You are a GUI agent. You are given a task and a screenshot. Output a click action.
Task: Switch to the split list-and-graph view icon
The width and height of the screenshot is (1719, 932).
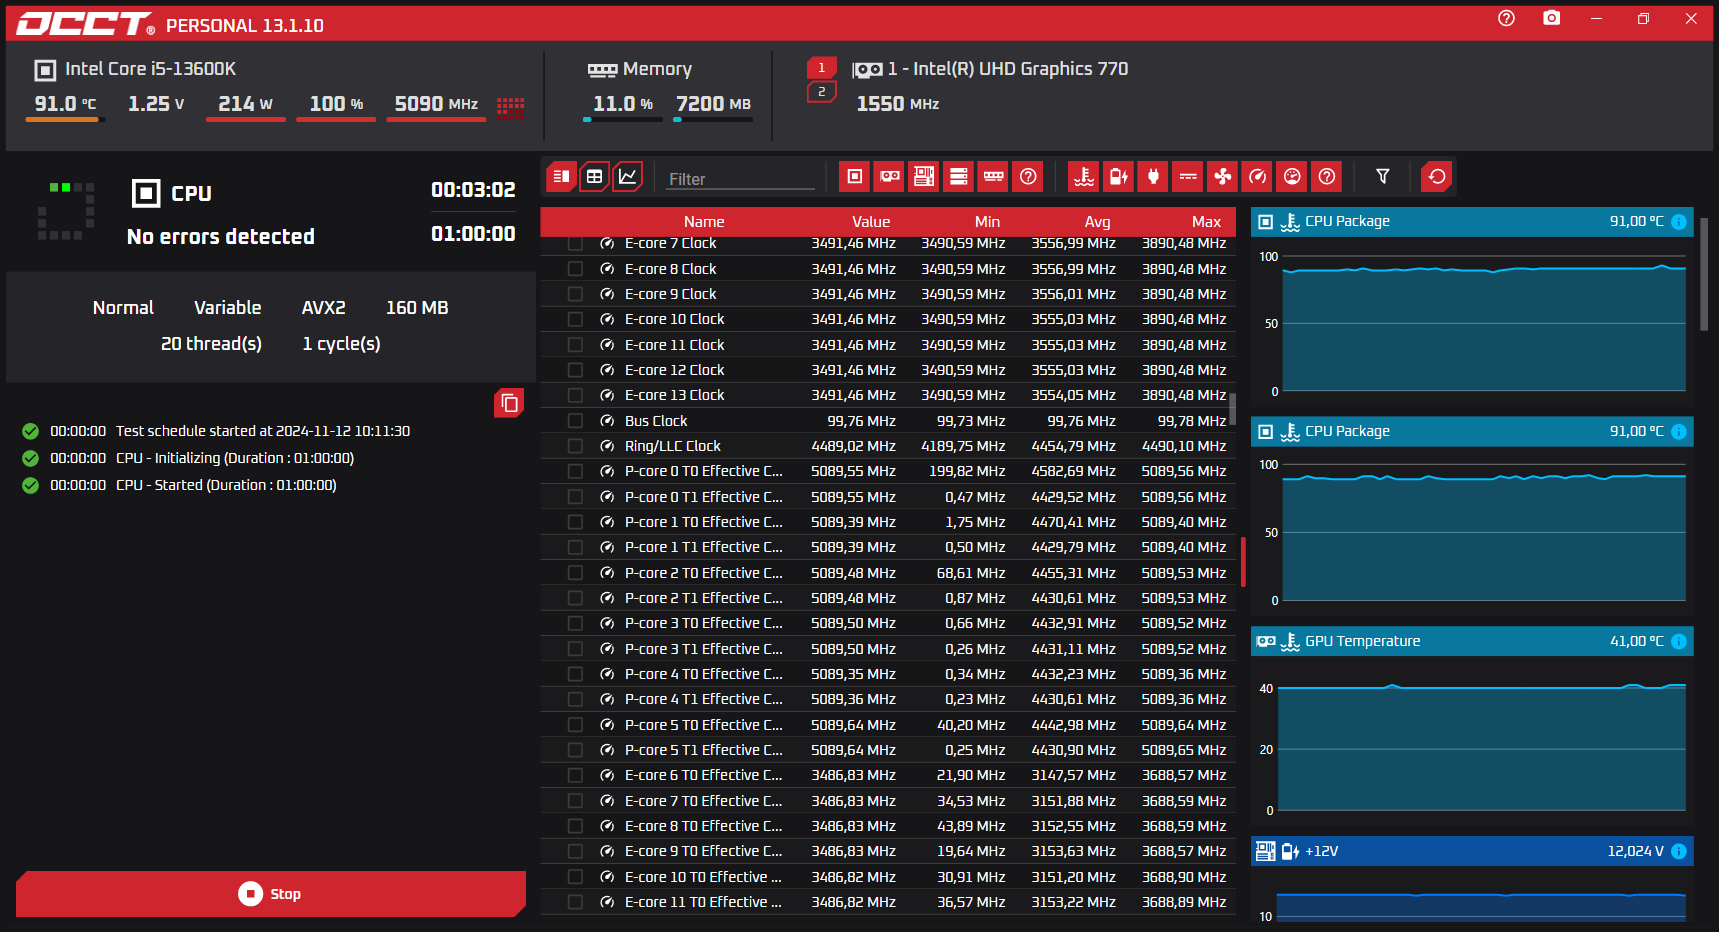(561, 177)
